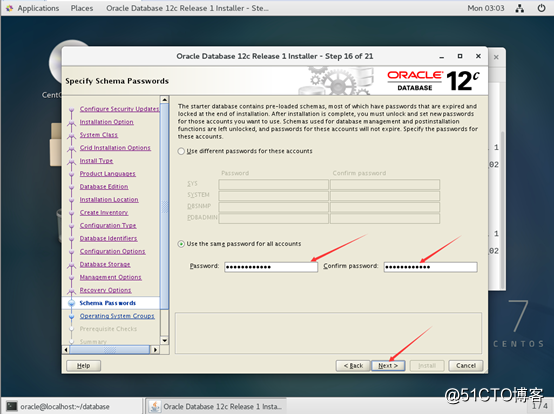Viewport: 554px width, 414px height.
Task: Go to System Class step
Action: pos(99,135)
